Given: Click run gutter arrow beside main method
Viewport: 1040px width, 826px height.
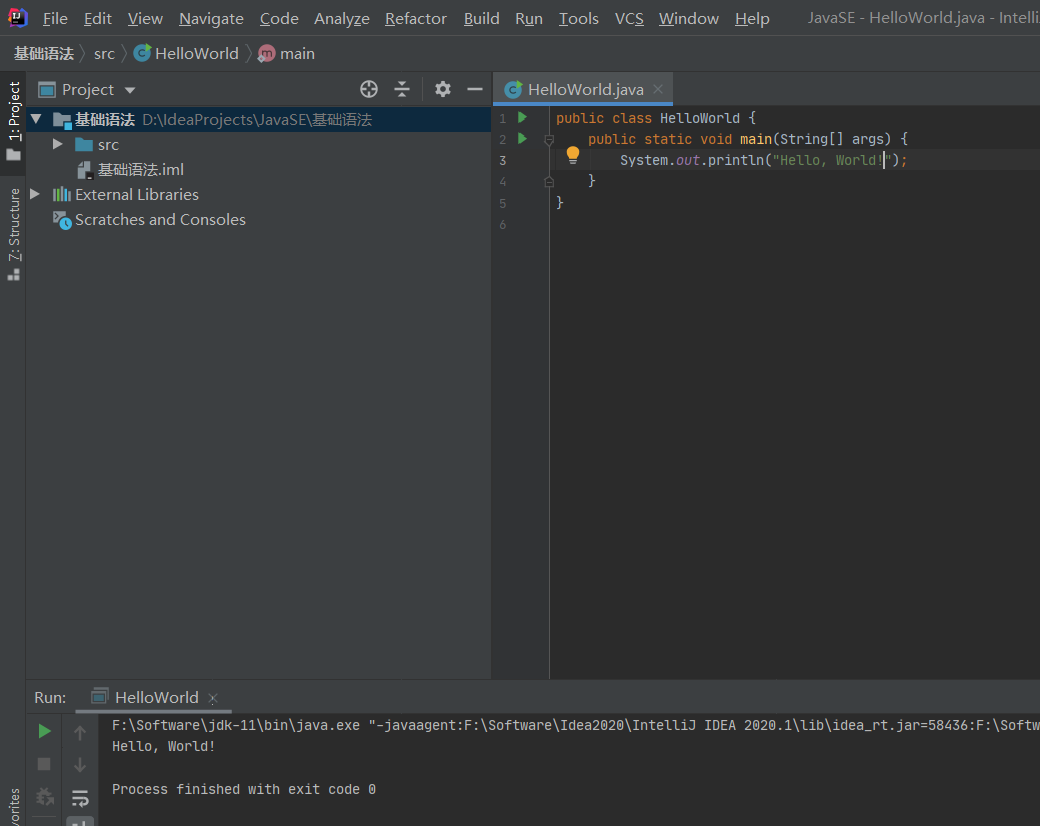Looking at the screenshot, I should click(523, 139).
